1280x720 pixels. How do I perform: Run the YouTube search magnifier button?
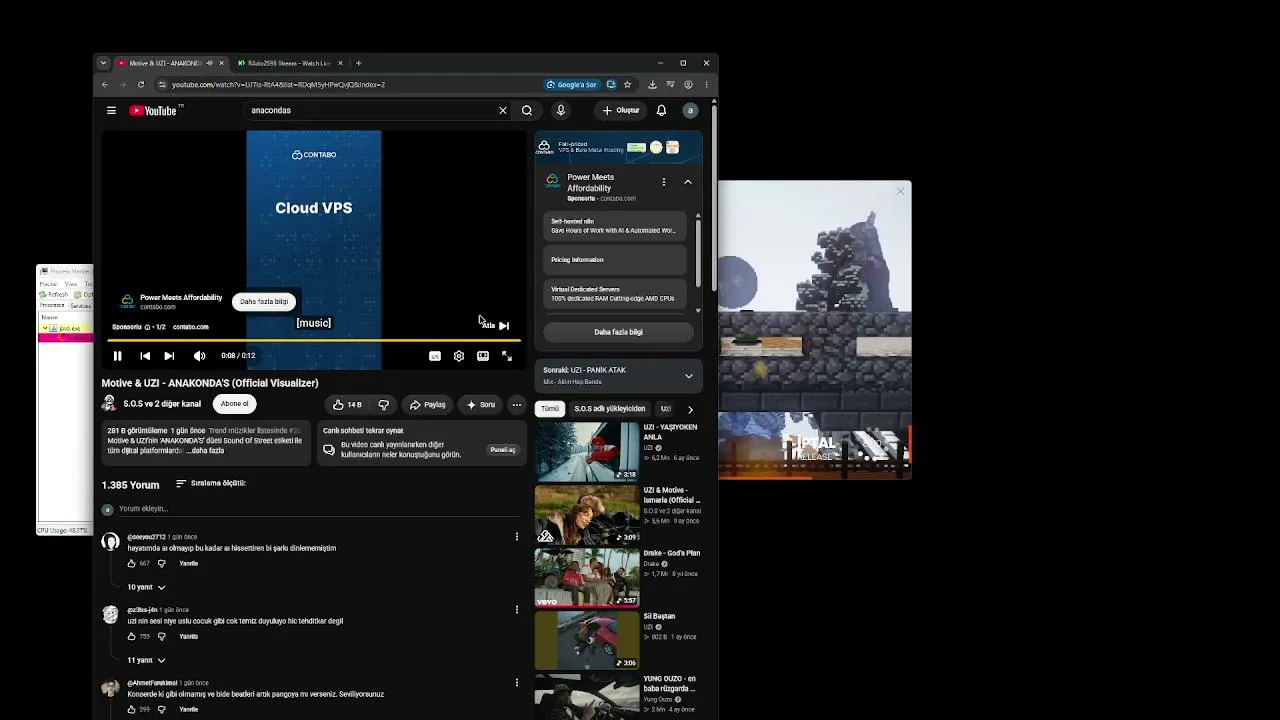(527, 111)
